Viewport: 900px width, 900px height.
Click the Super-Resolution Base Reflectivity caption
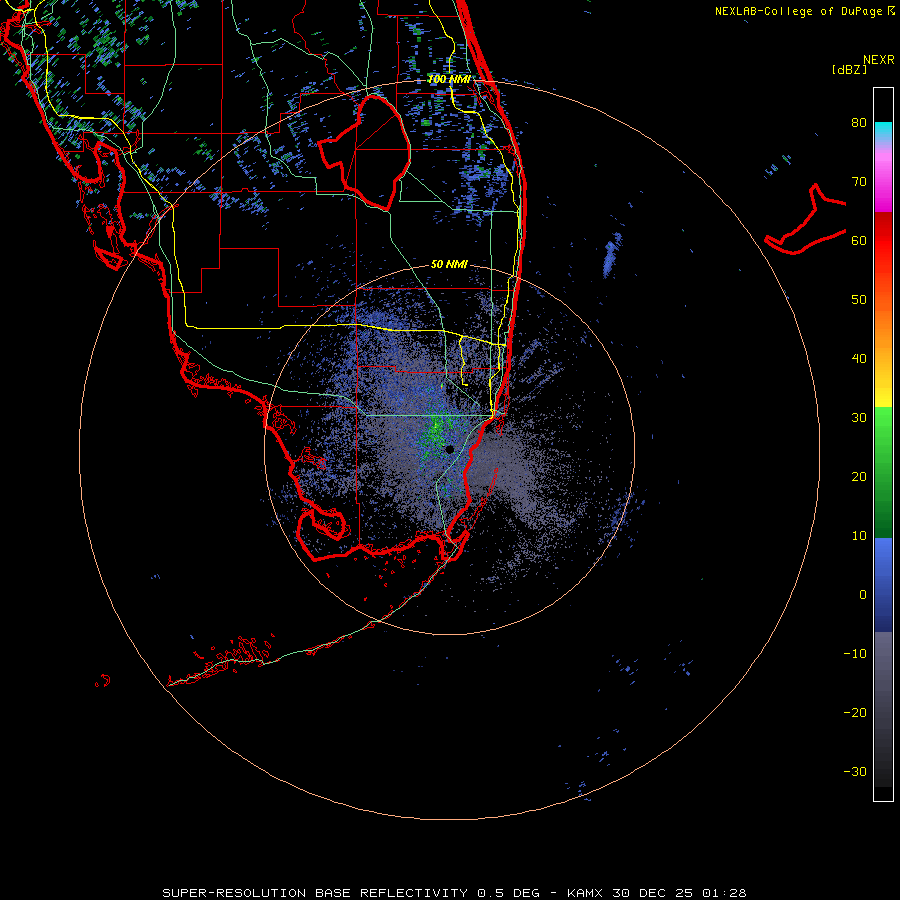tap(453, 893)
